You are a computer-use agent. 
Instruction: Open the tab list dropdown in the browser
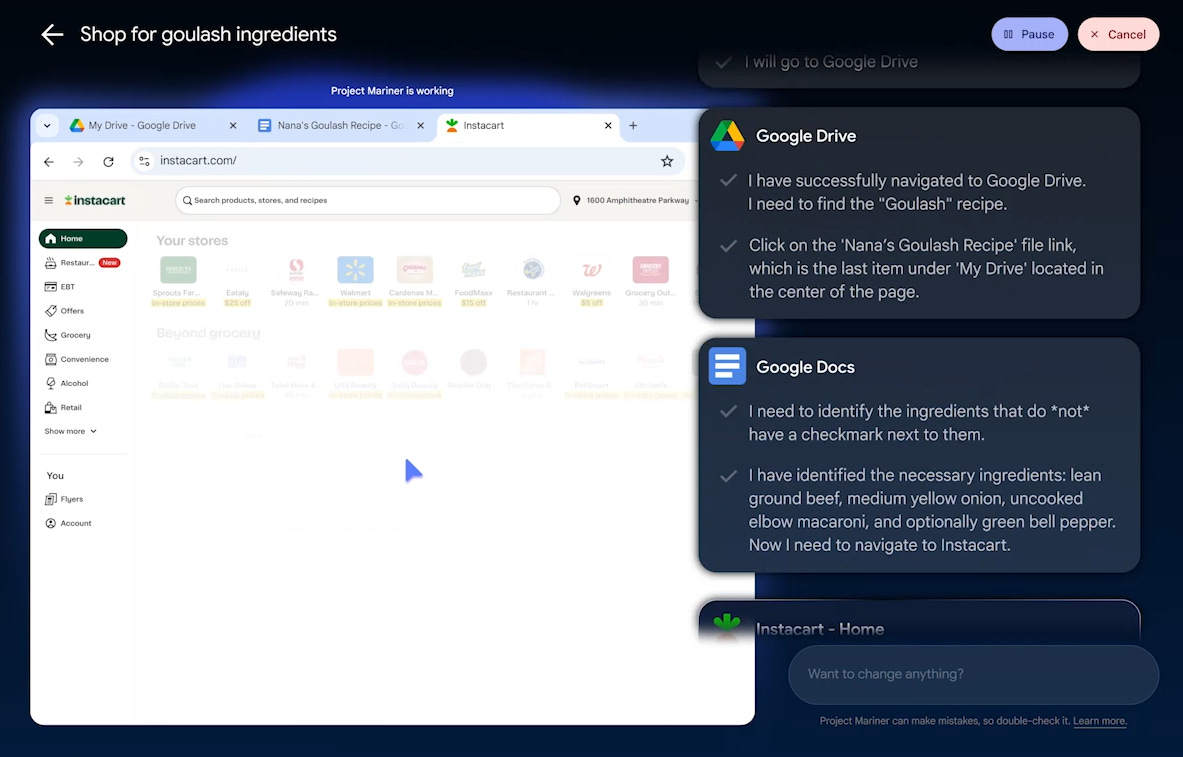(x=48, y=125)
